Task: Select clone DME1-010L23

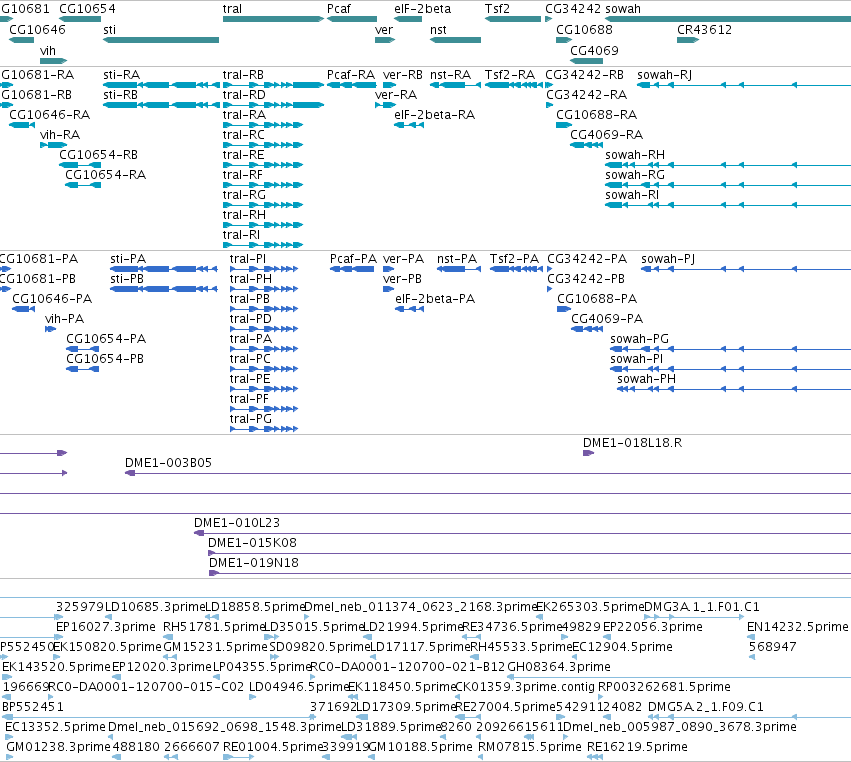Action: (x=522, y=534)
